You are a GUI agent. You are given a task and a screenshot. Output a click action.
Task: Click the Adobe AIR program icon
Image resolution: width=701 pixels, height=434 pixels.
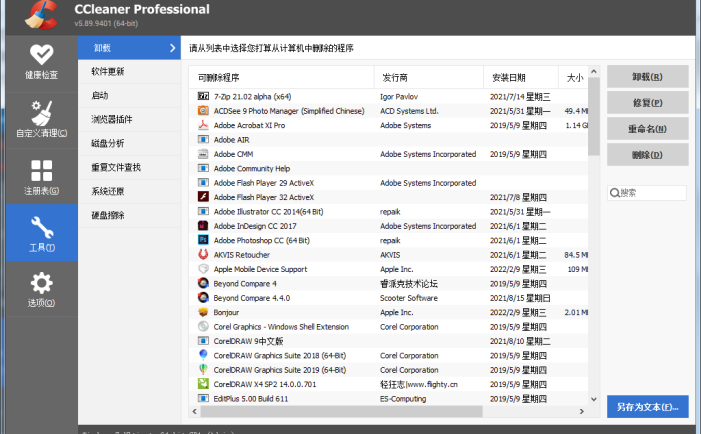203,139
